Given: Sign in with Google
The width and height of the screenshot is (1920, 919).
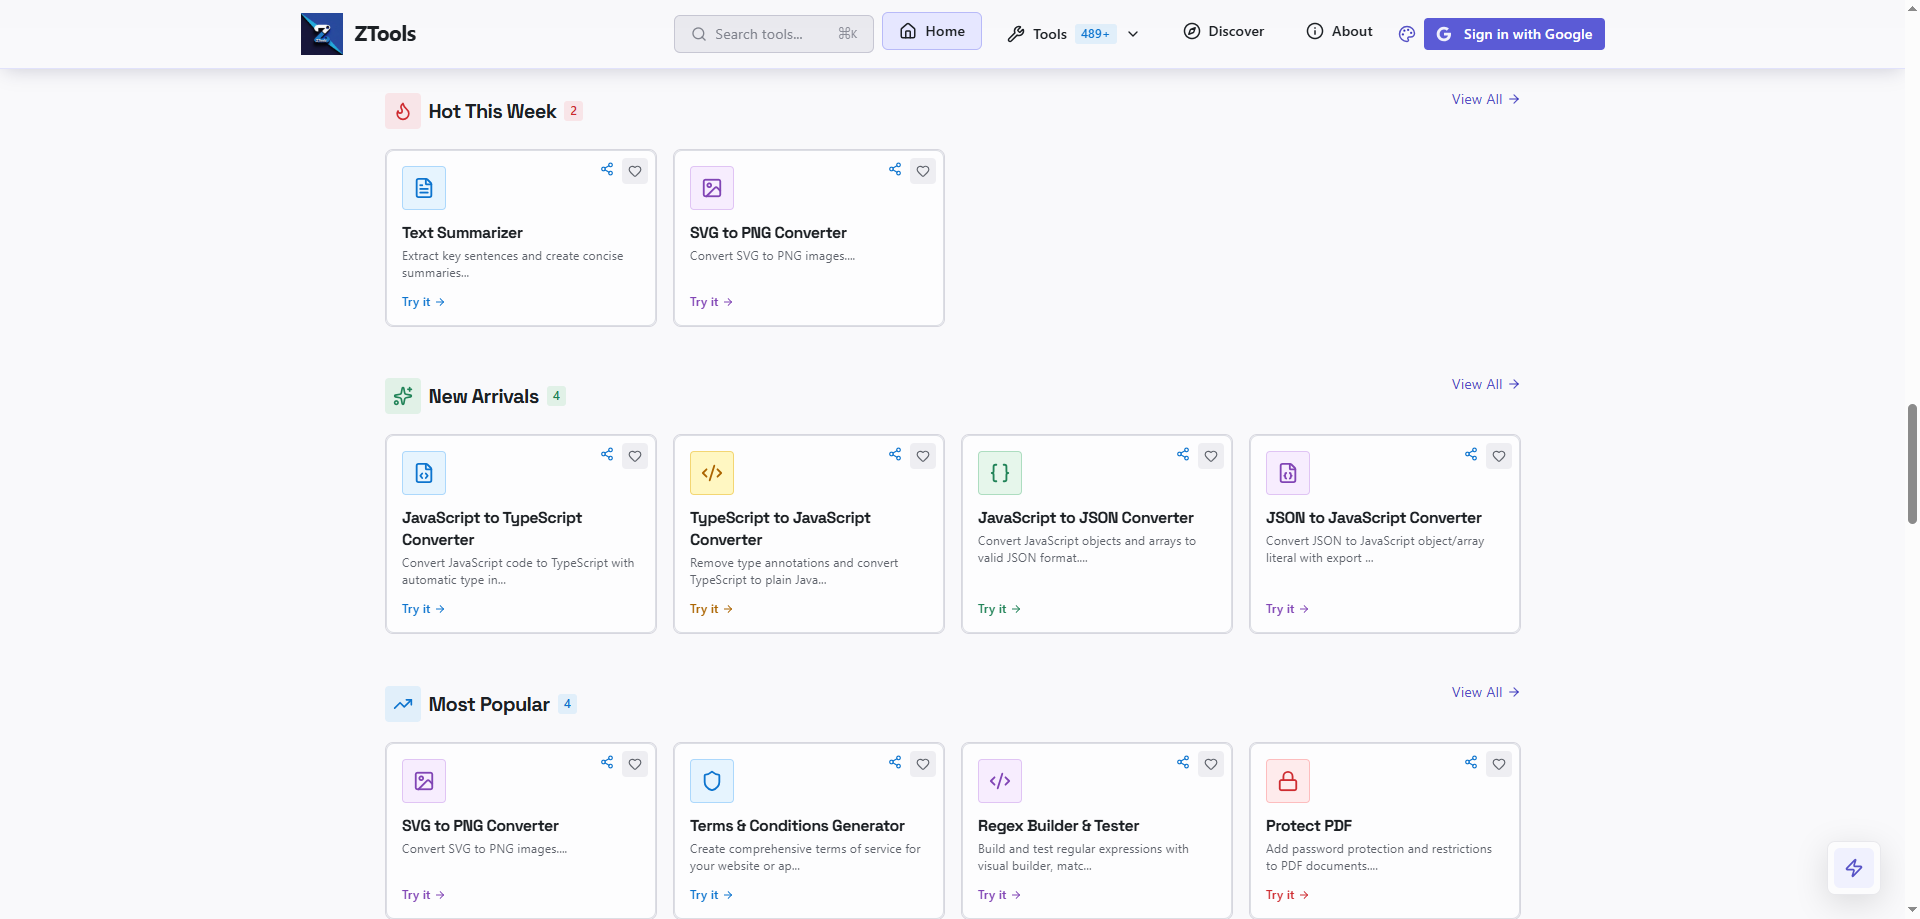Looking at the screenshot, I should click(x=1514, y=34).
